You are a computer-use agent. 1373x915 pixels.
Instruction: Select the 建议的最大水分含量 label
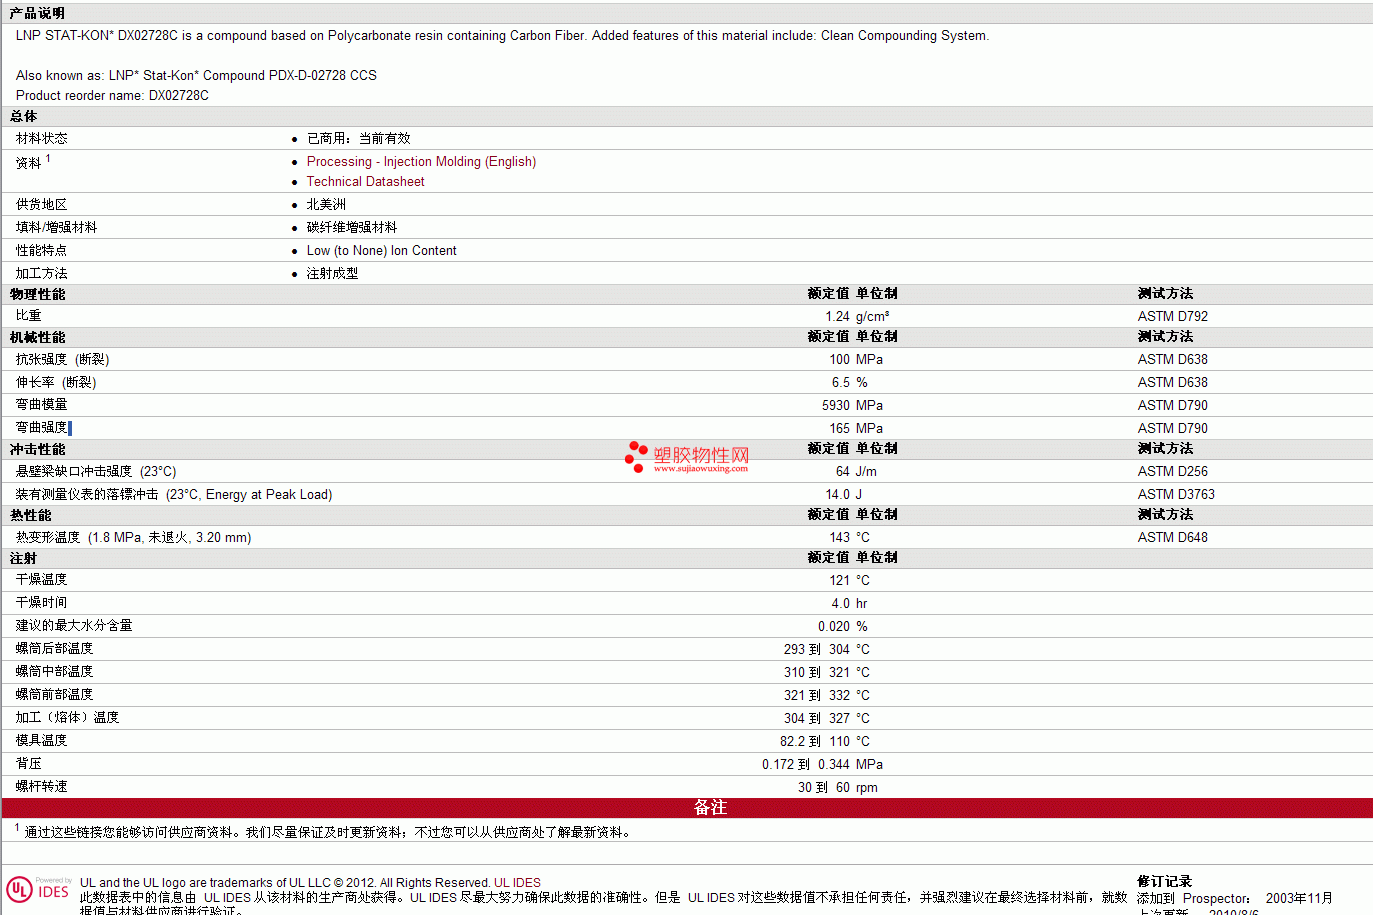(74, 626)
